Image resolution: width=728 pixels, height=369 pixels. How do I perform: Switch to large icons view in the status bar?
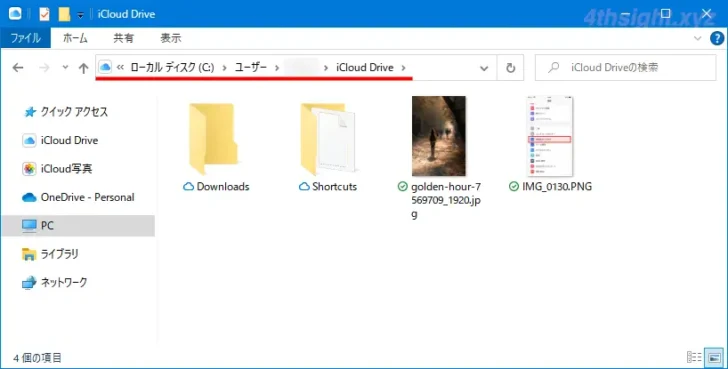714,357
